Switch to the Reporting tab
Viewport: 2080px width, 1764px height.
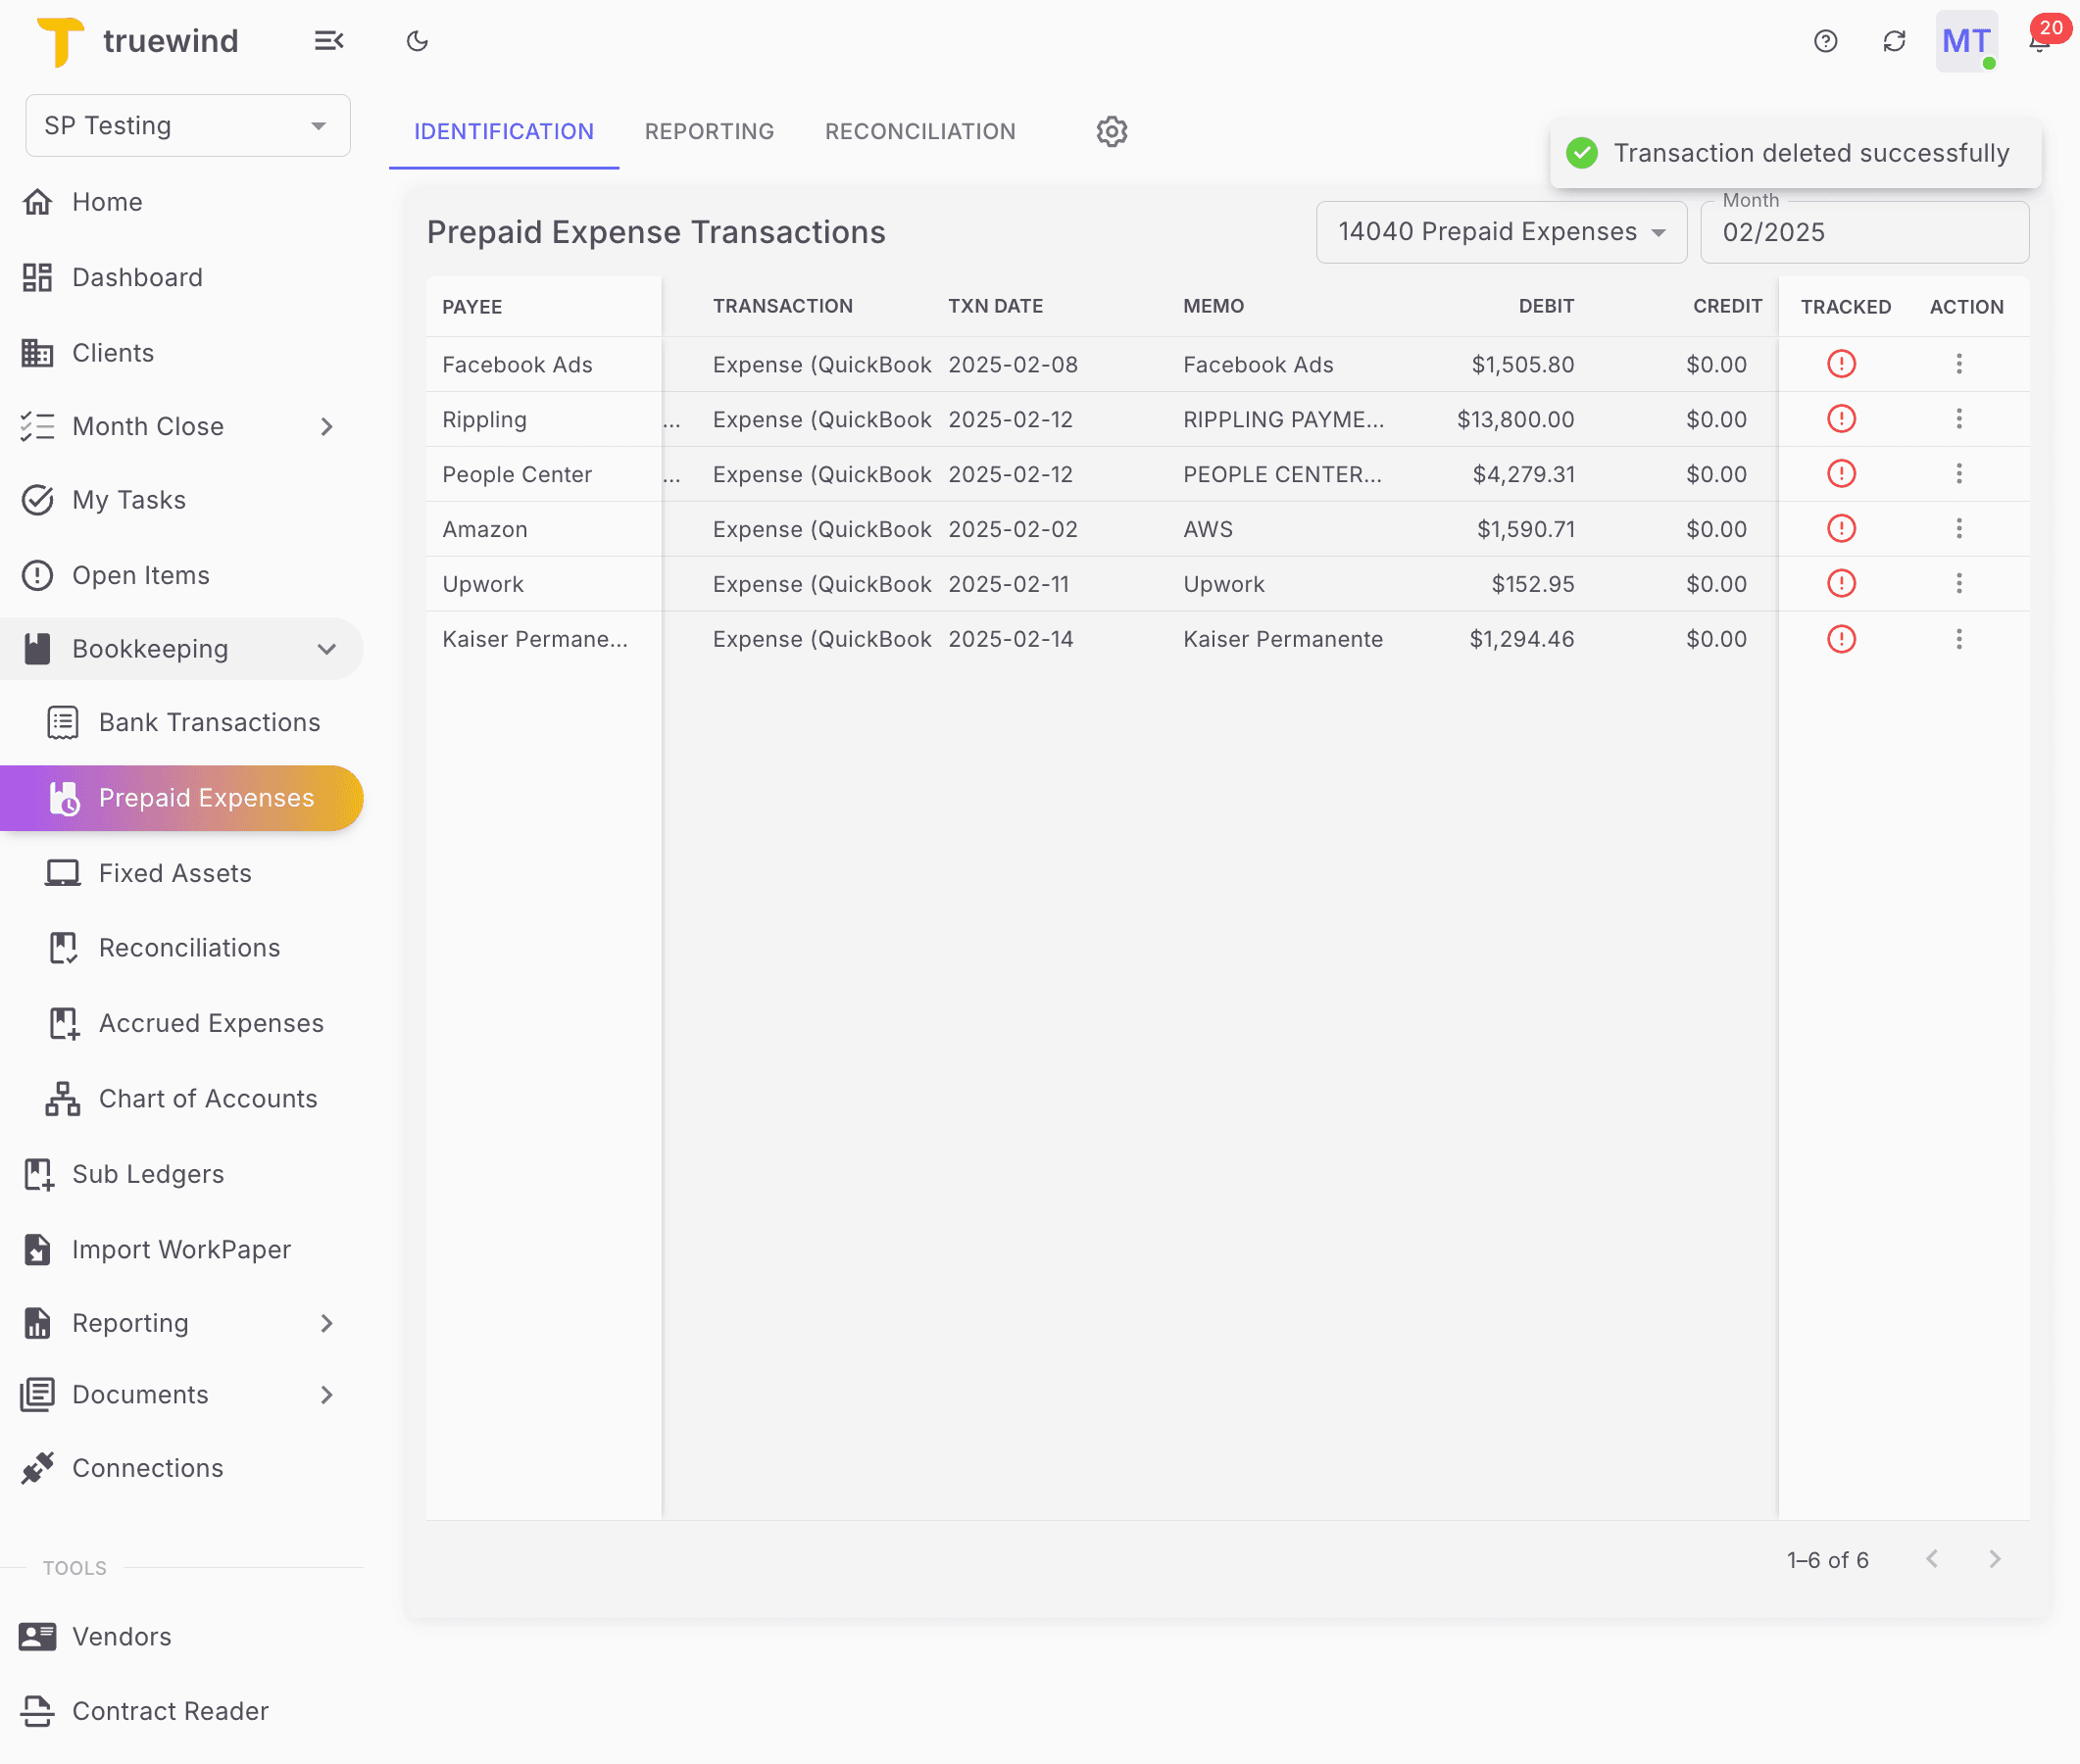pyautogui.click(x=709, y=131)
